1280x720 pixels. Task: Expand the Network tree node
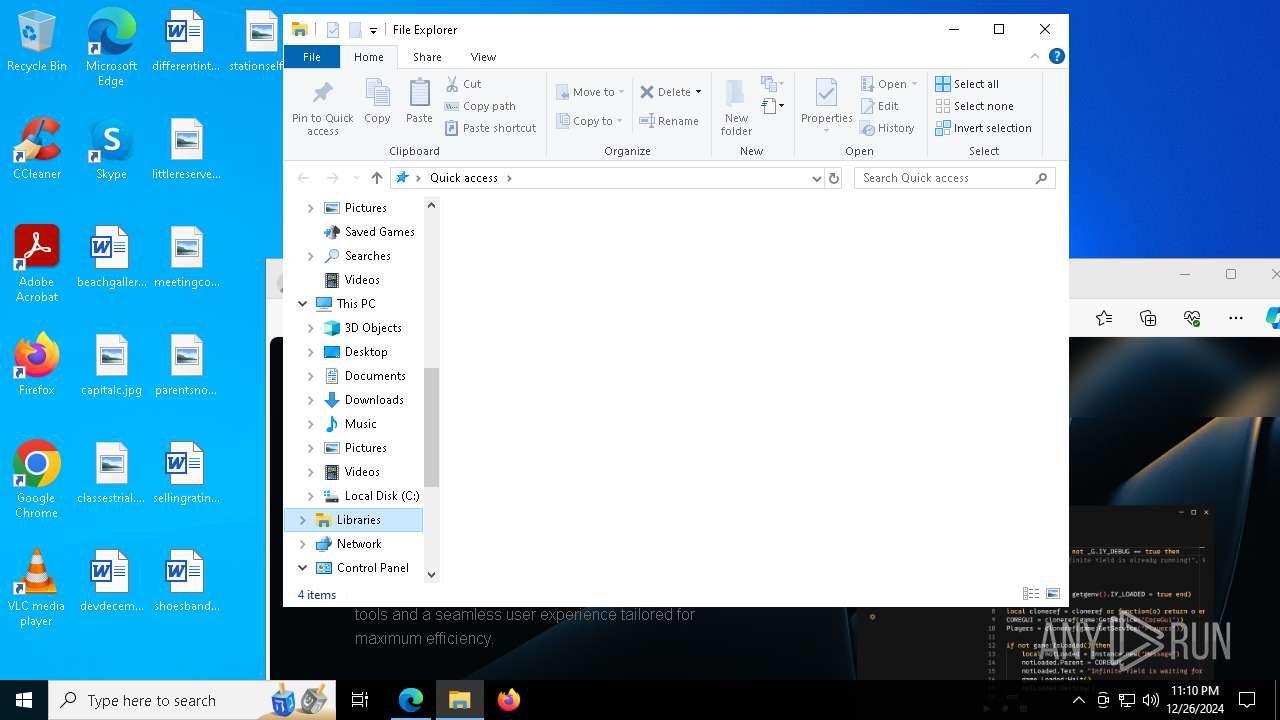pos(303,544)
